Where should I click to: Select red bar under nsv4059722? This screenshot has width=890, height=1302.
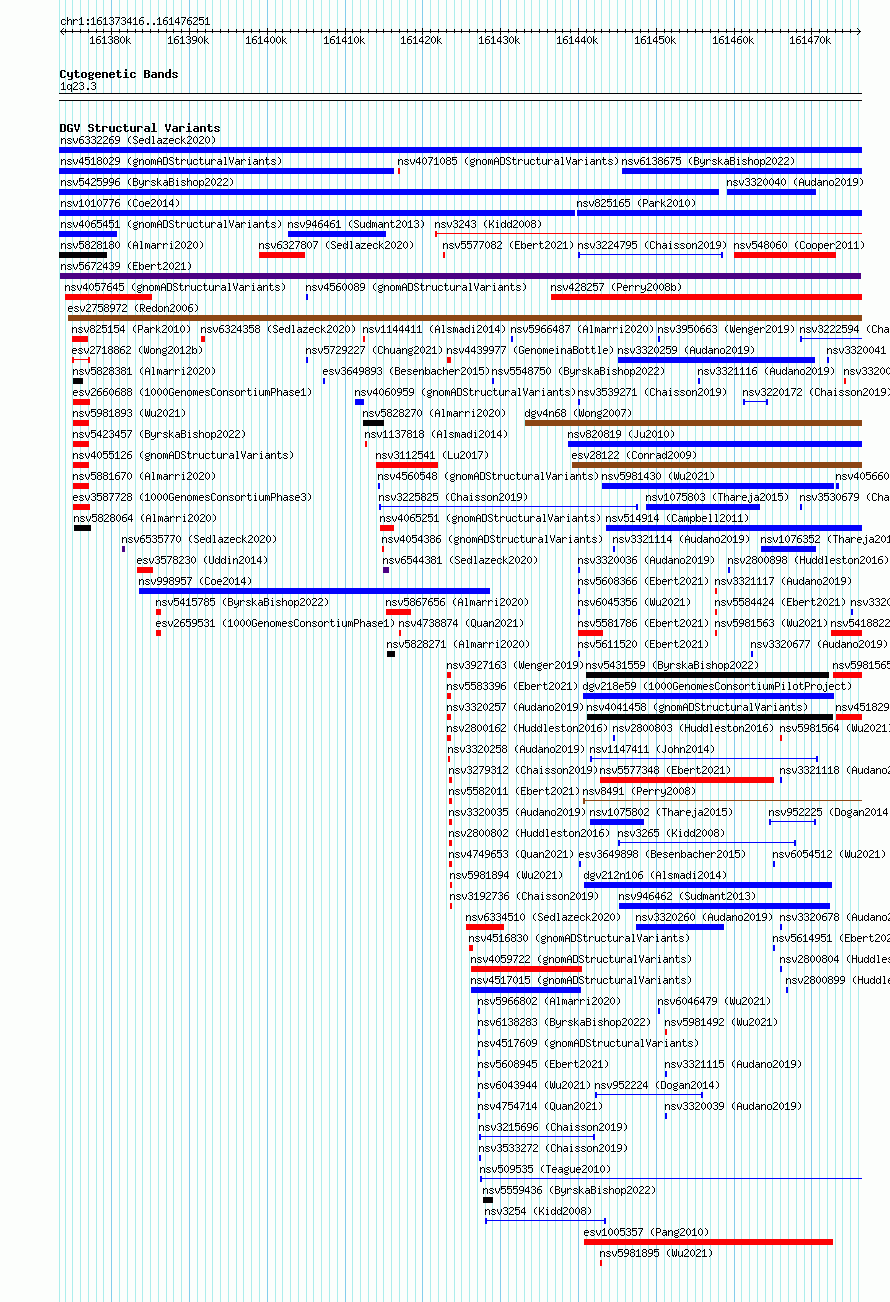[526, 969]
